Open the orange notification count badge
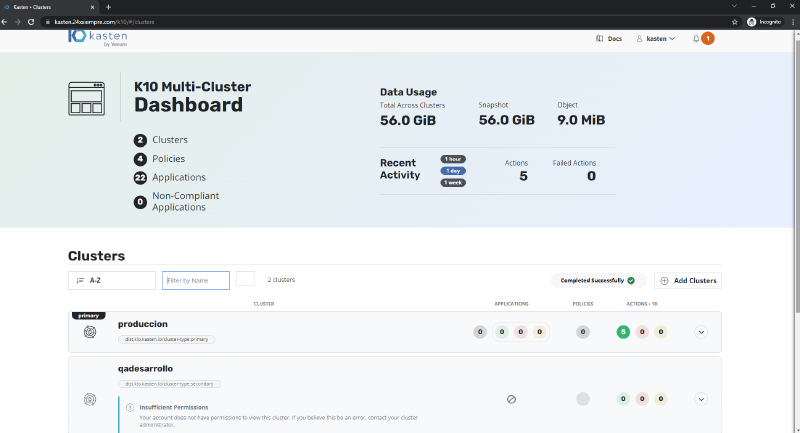The image size is (800, 433). click(x=708, y=38)
